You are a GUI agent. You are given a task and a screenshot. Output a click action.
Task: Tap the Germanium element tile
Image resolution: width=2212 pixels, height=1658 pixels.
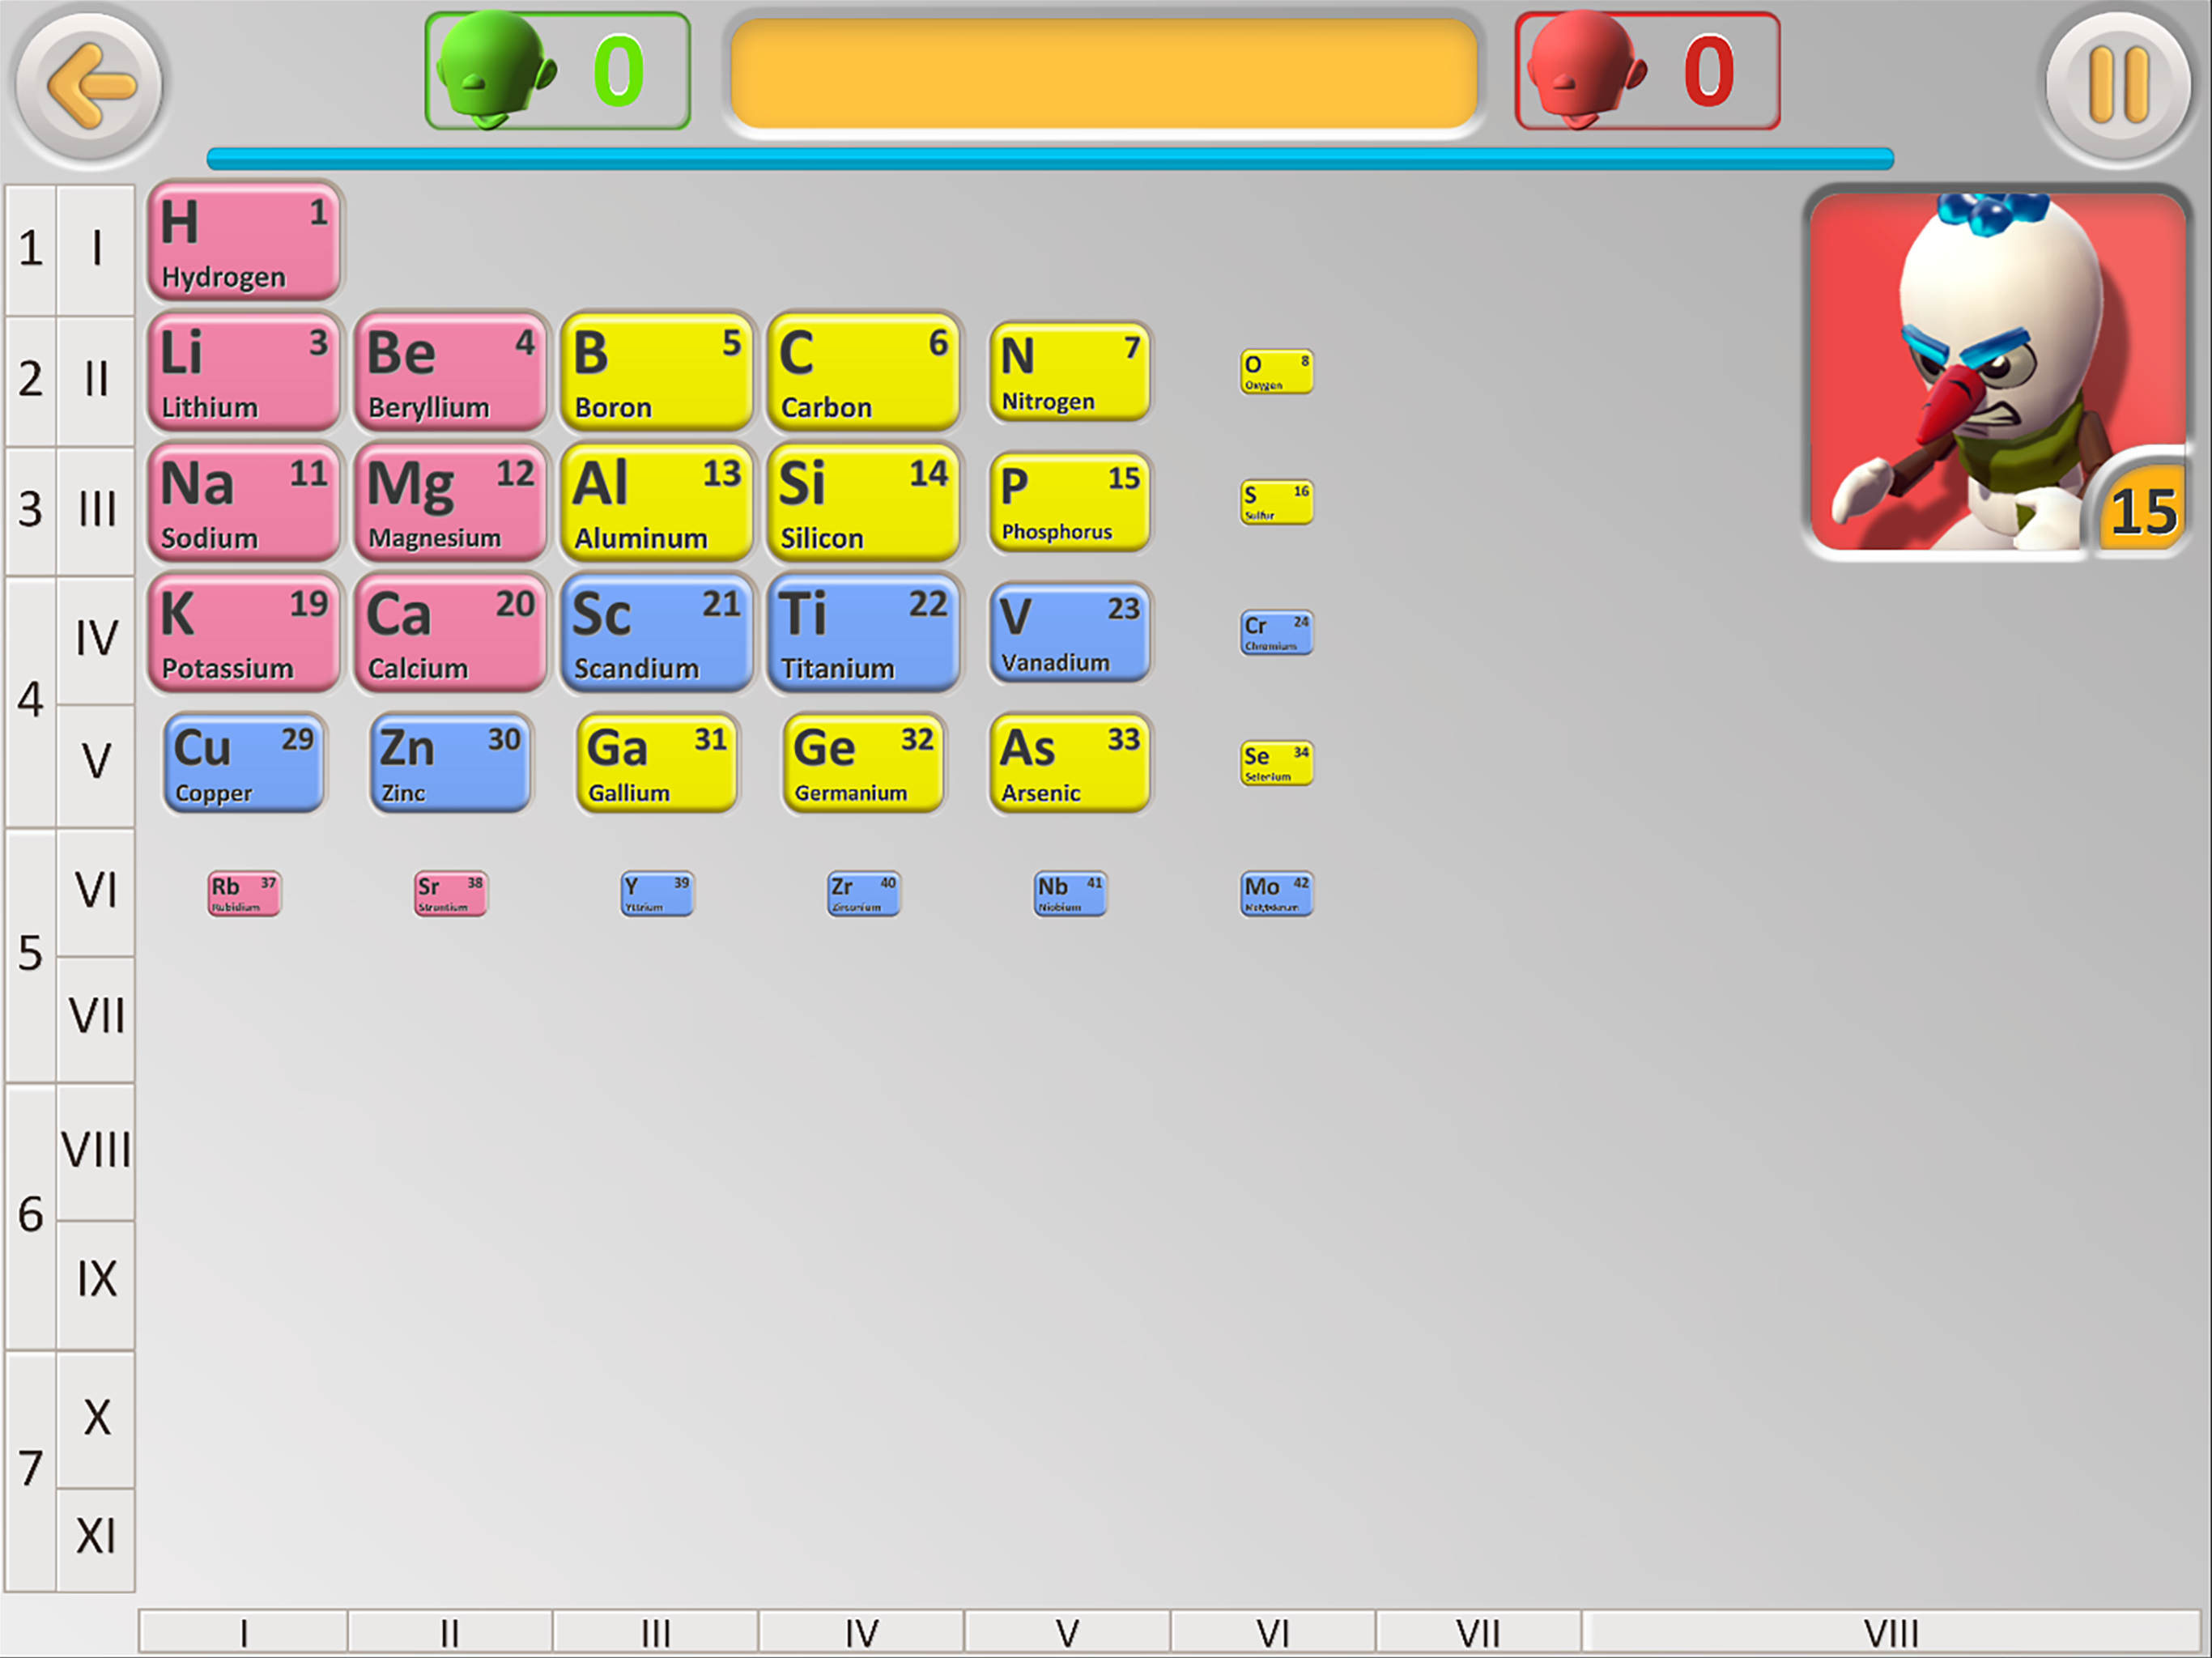coord(864,763)
